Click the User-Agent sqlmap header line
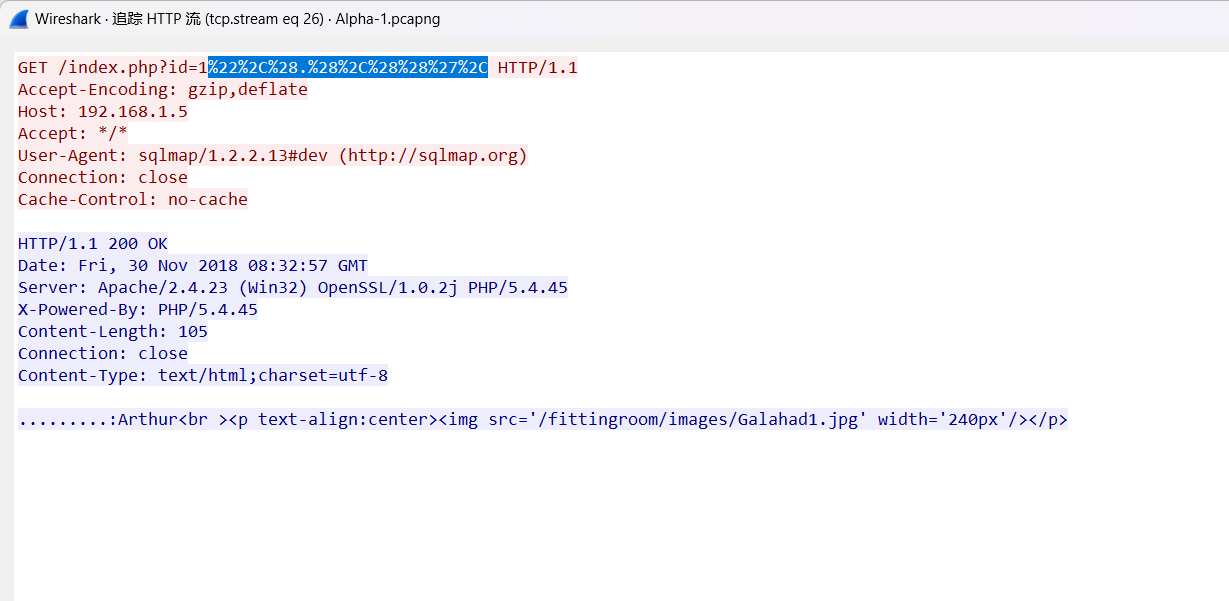 tap(272, 156)
